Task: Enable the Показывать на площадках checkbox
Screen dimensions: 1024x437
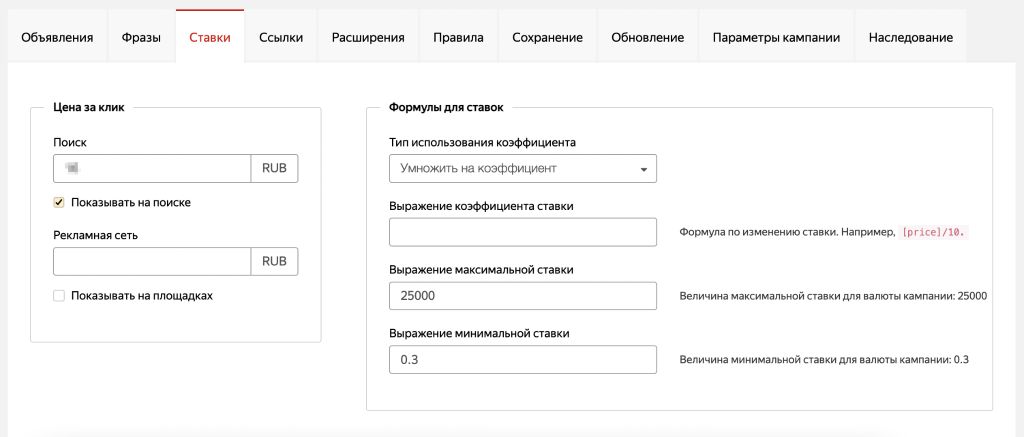Action: [59, 296]
